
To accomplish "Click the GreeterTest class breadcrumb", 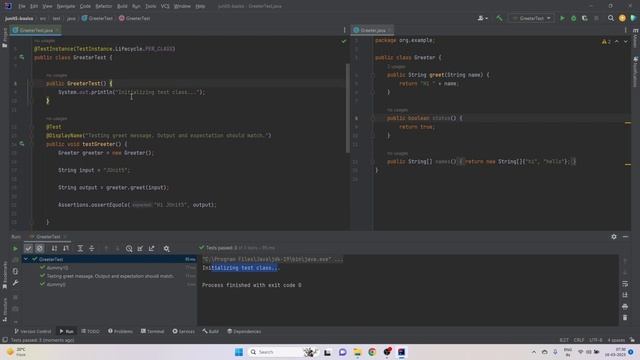I will pyautogui.click(x=97, y=18).
